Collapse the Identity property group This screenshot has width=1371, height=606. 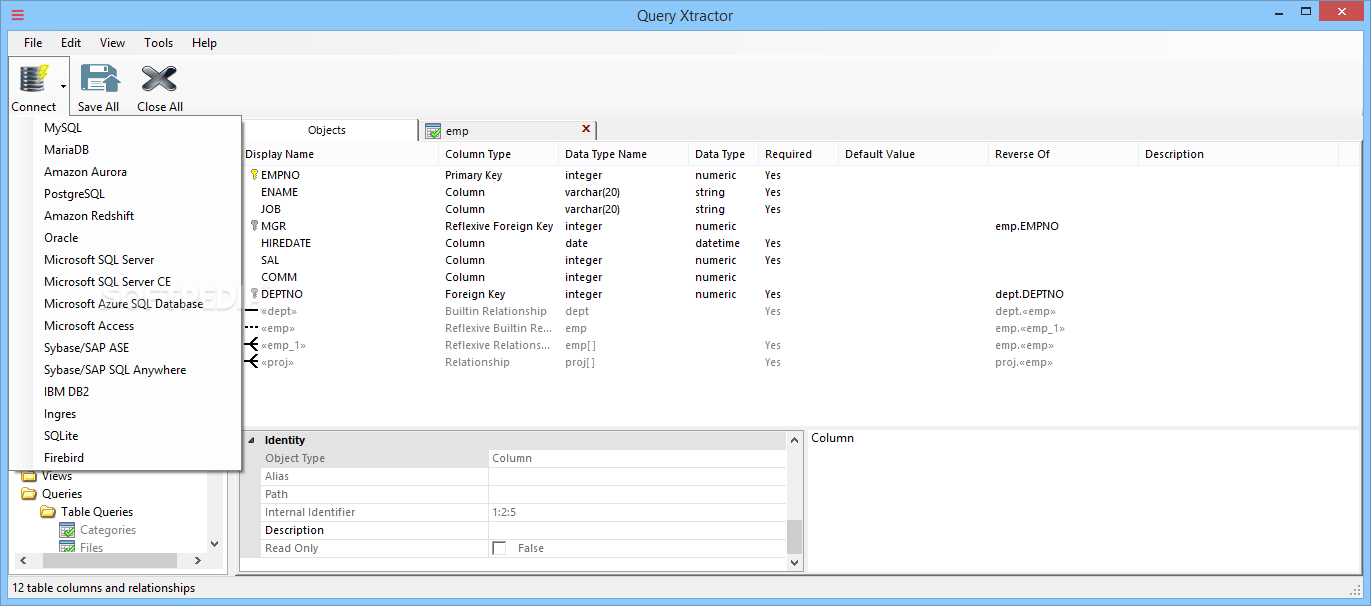click(251, 440)
